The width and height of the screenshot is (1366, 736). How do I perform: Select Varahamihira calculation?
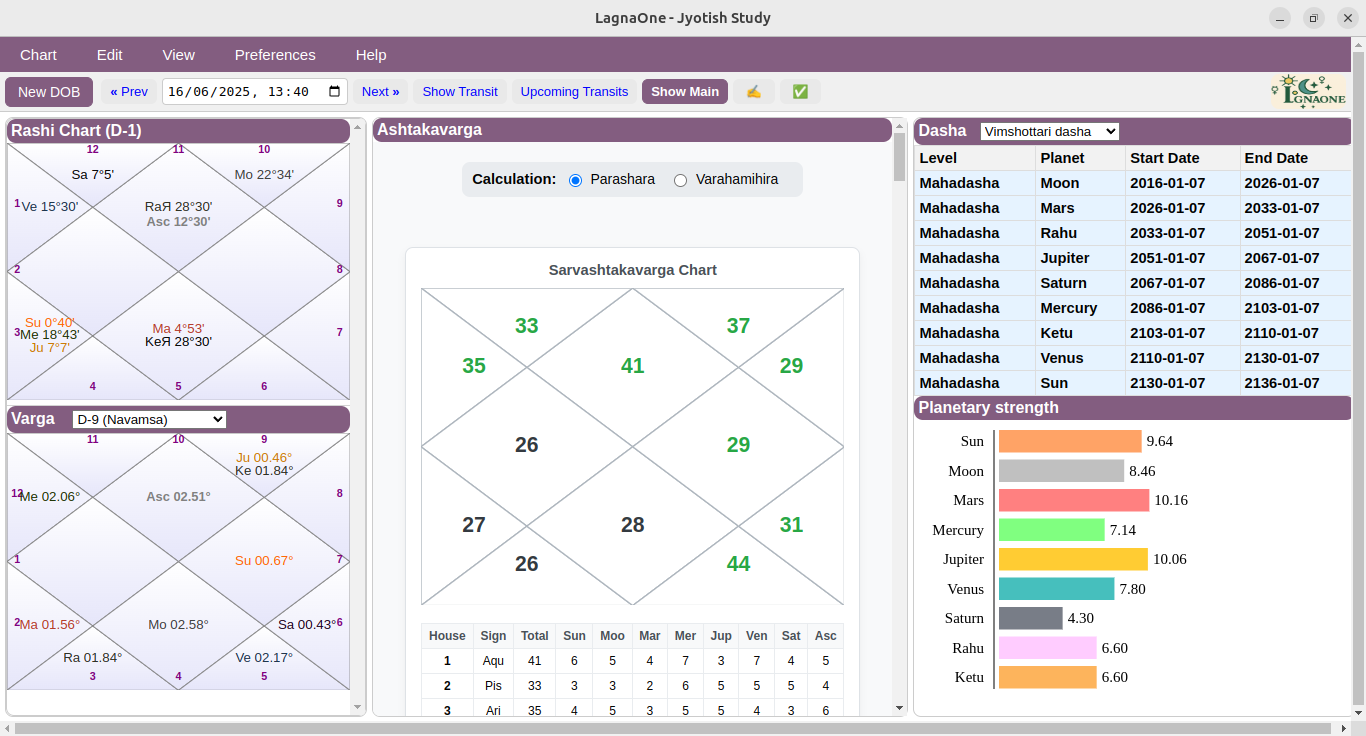tap(680, 180)
